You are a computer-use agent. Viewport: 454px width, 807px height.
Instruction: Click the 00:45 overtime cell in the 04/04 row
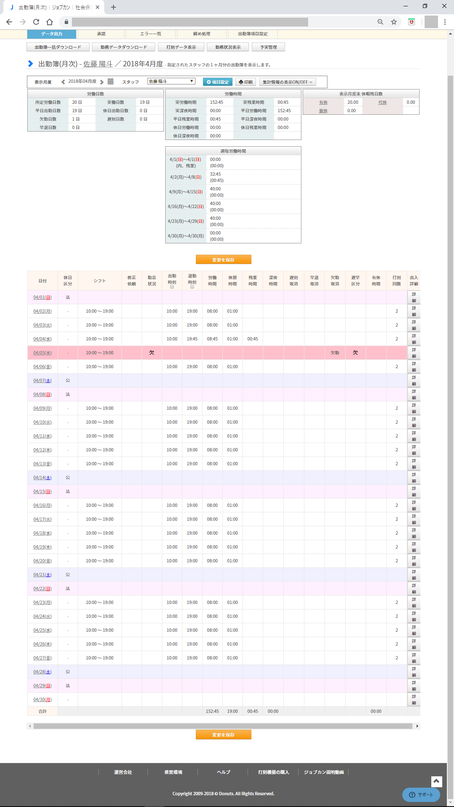click(252, 339)
